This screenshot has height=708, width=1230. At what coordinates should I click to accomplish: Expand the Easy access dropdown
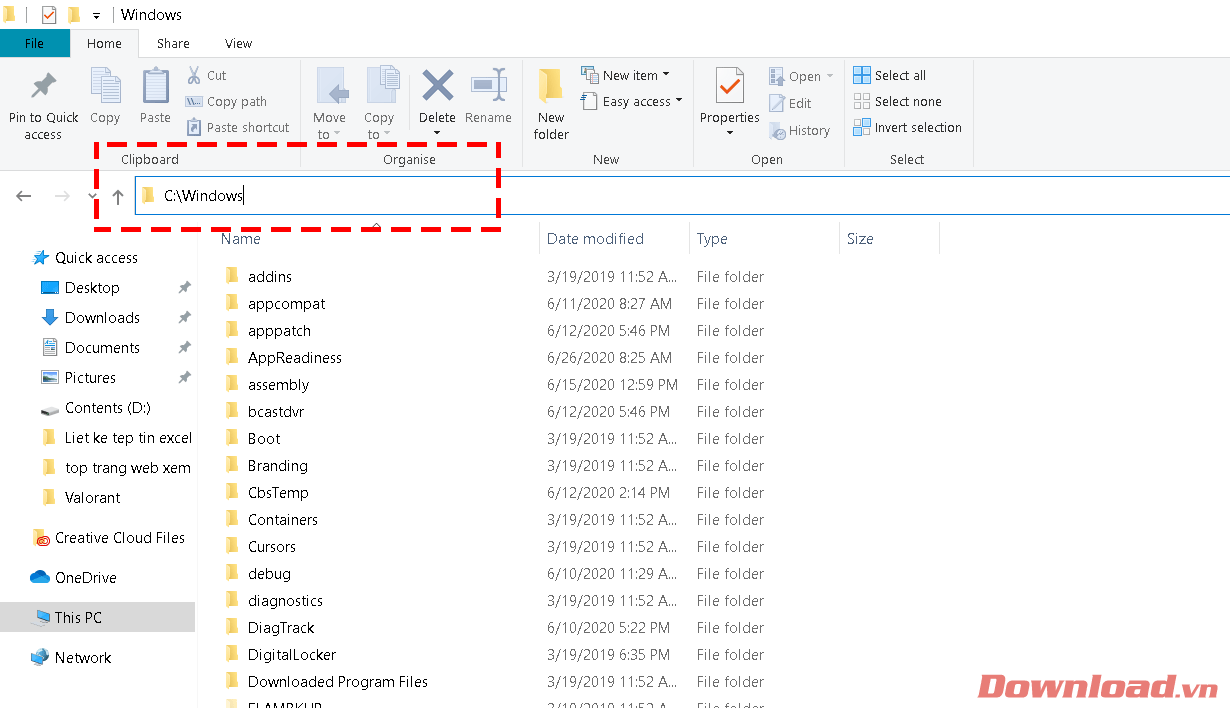tap(632, 101)
